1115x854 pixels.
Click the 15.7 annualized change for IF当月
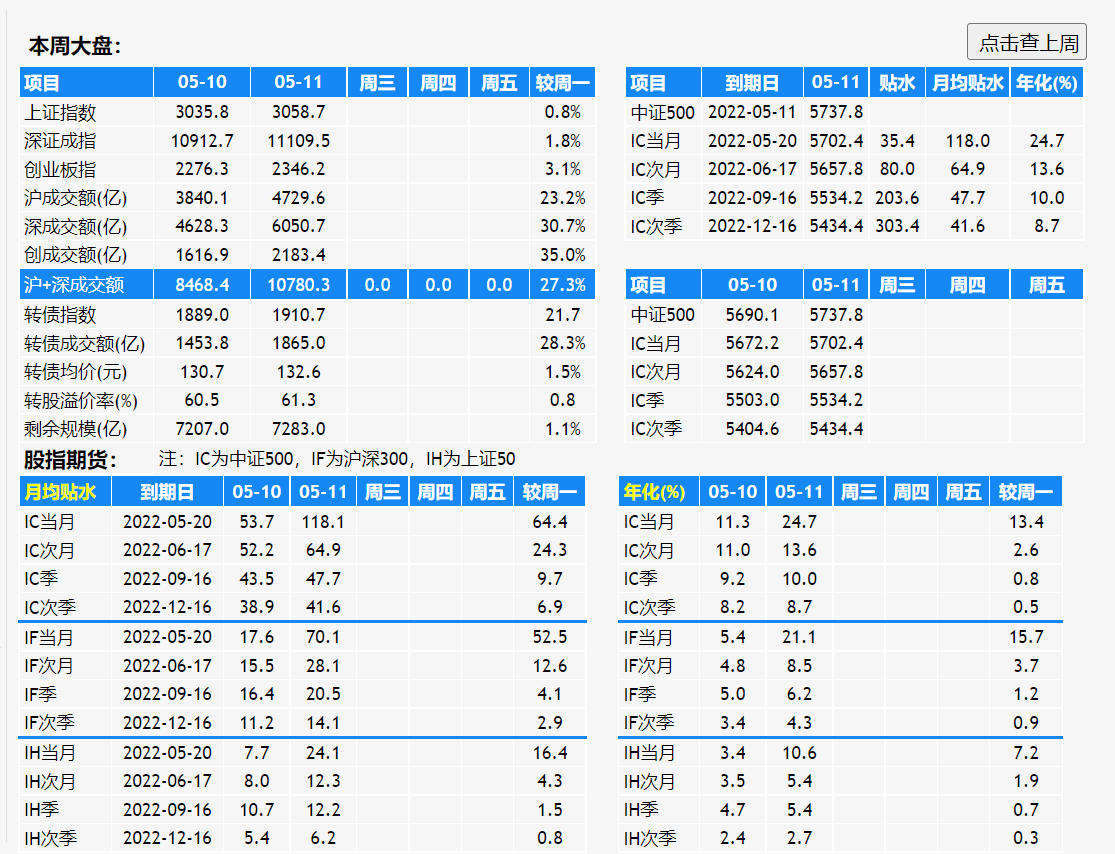(1026, 637)
